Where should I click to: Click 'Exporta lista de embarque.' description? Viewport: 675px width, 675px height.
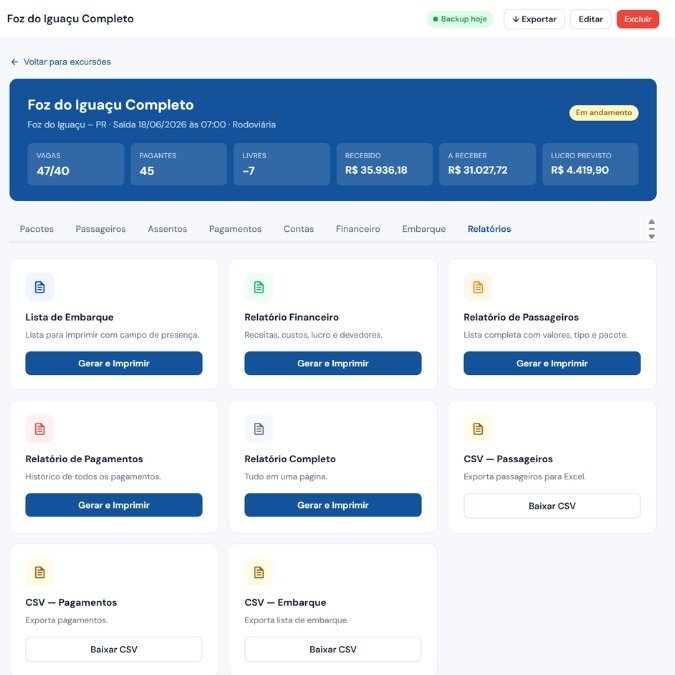tap(296, 620)
